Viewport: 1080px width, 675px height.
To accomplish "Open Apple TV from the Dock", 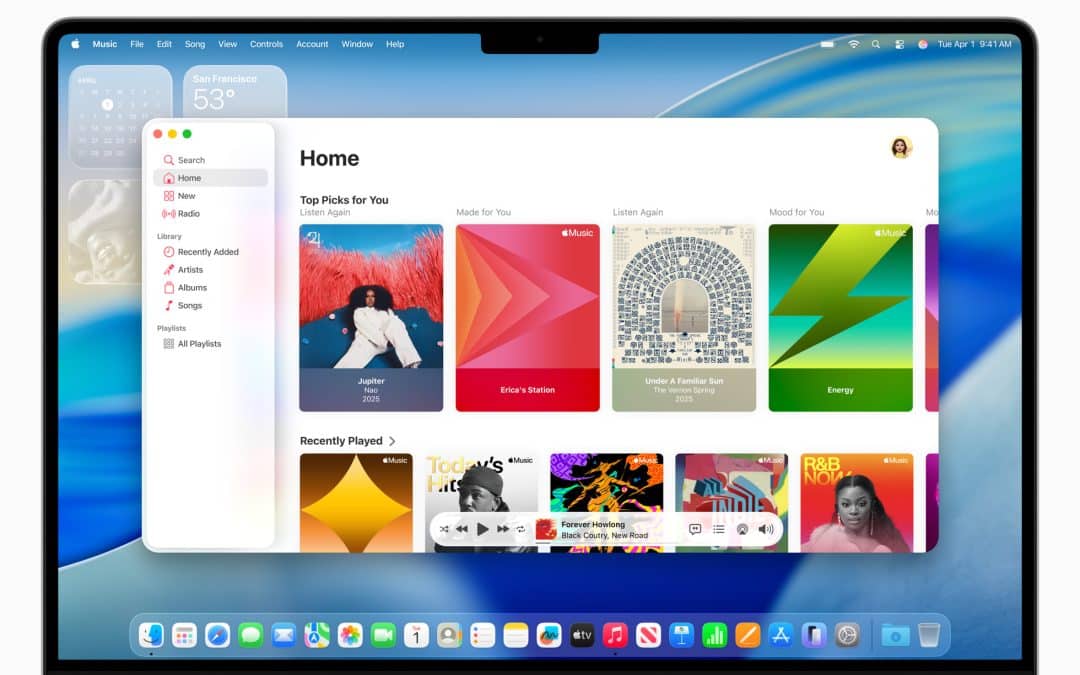I will [582, 634].
